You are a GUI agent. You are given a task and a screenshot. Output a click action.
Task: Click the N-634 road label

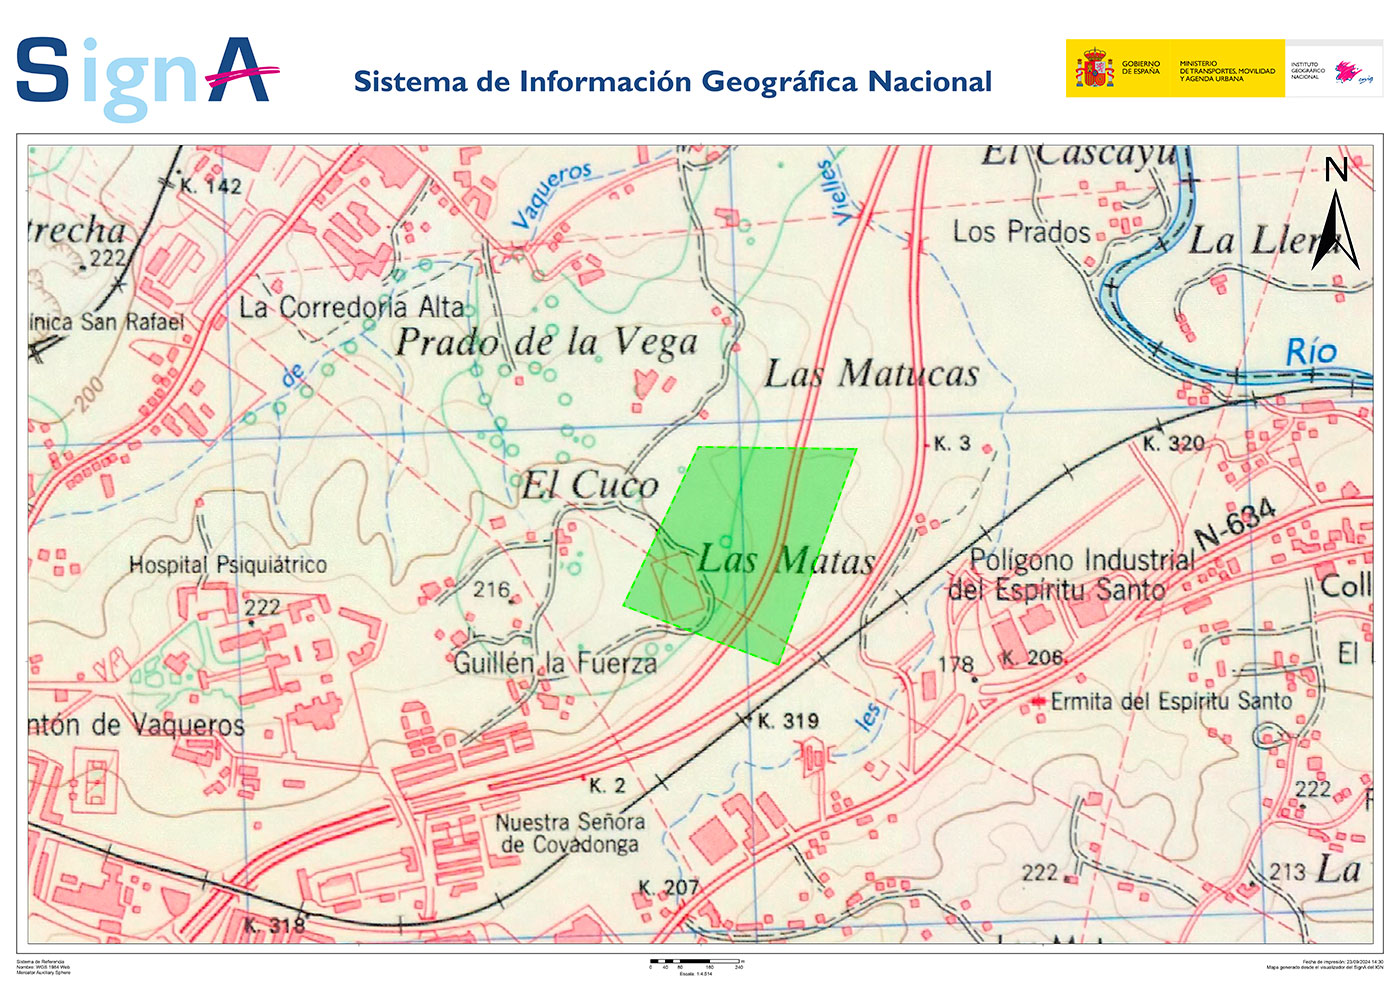click(1236, 524)
